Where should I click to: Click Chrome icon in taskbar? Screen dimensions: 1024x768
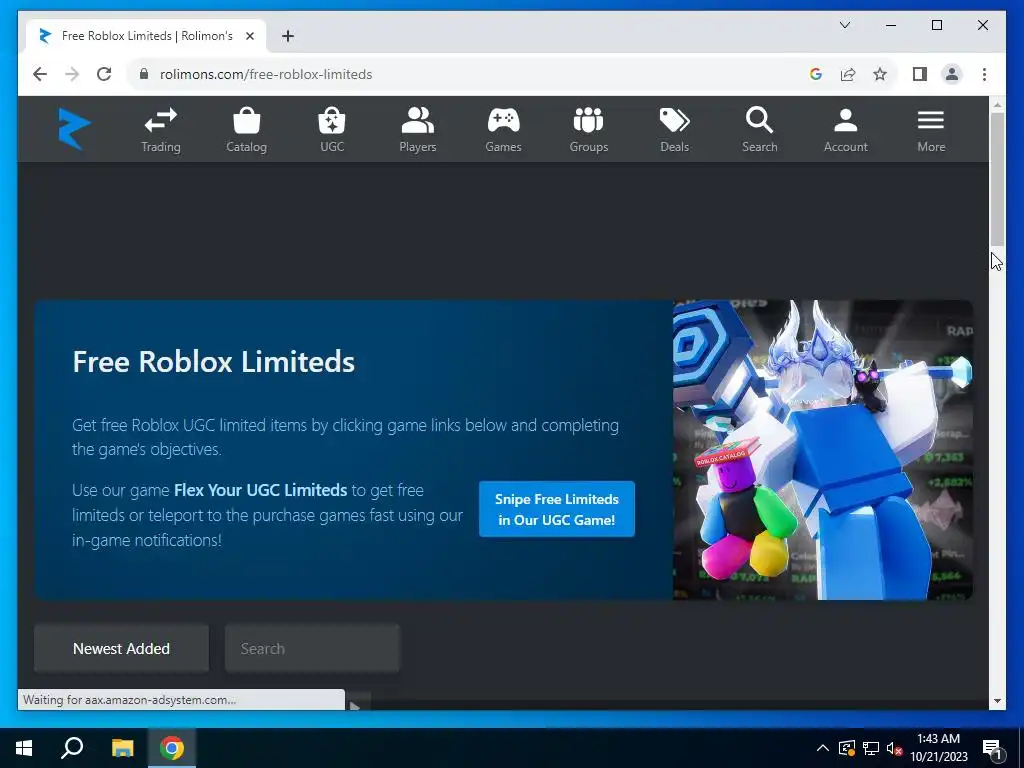click(172, 748)
